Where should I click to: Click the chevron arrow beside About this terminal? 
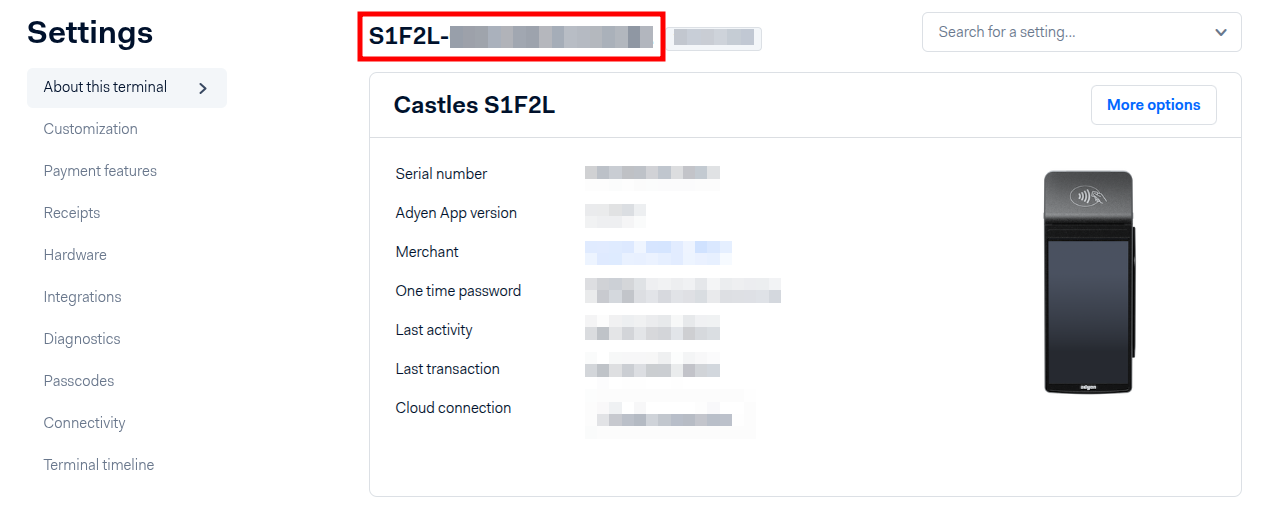pyautogui.click(x=203, y=88)
